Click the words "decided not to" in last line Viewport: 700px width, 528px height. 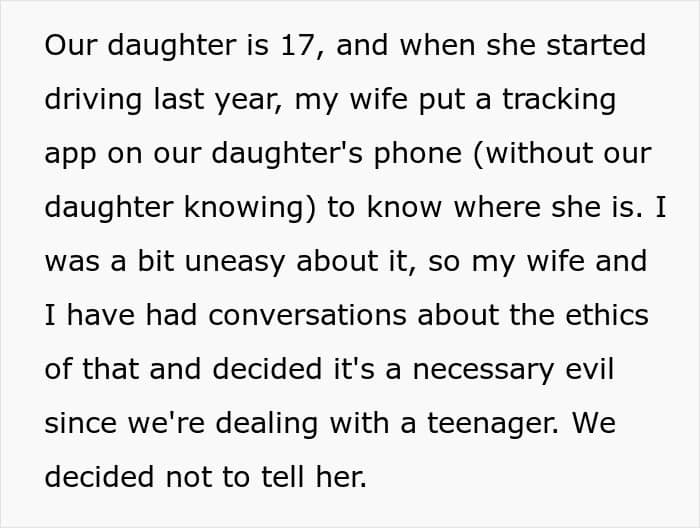[x=147, y=477]
